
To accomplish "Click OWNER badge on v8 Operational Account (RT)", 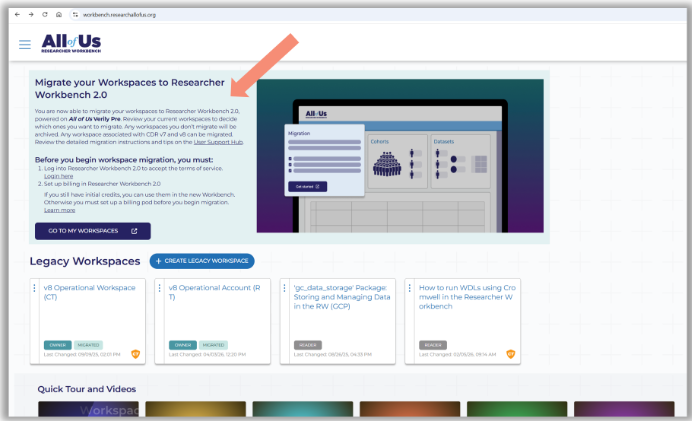I will click(183, 345).
